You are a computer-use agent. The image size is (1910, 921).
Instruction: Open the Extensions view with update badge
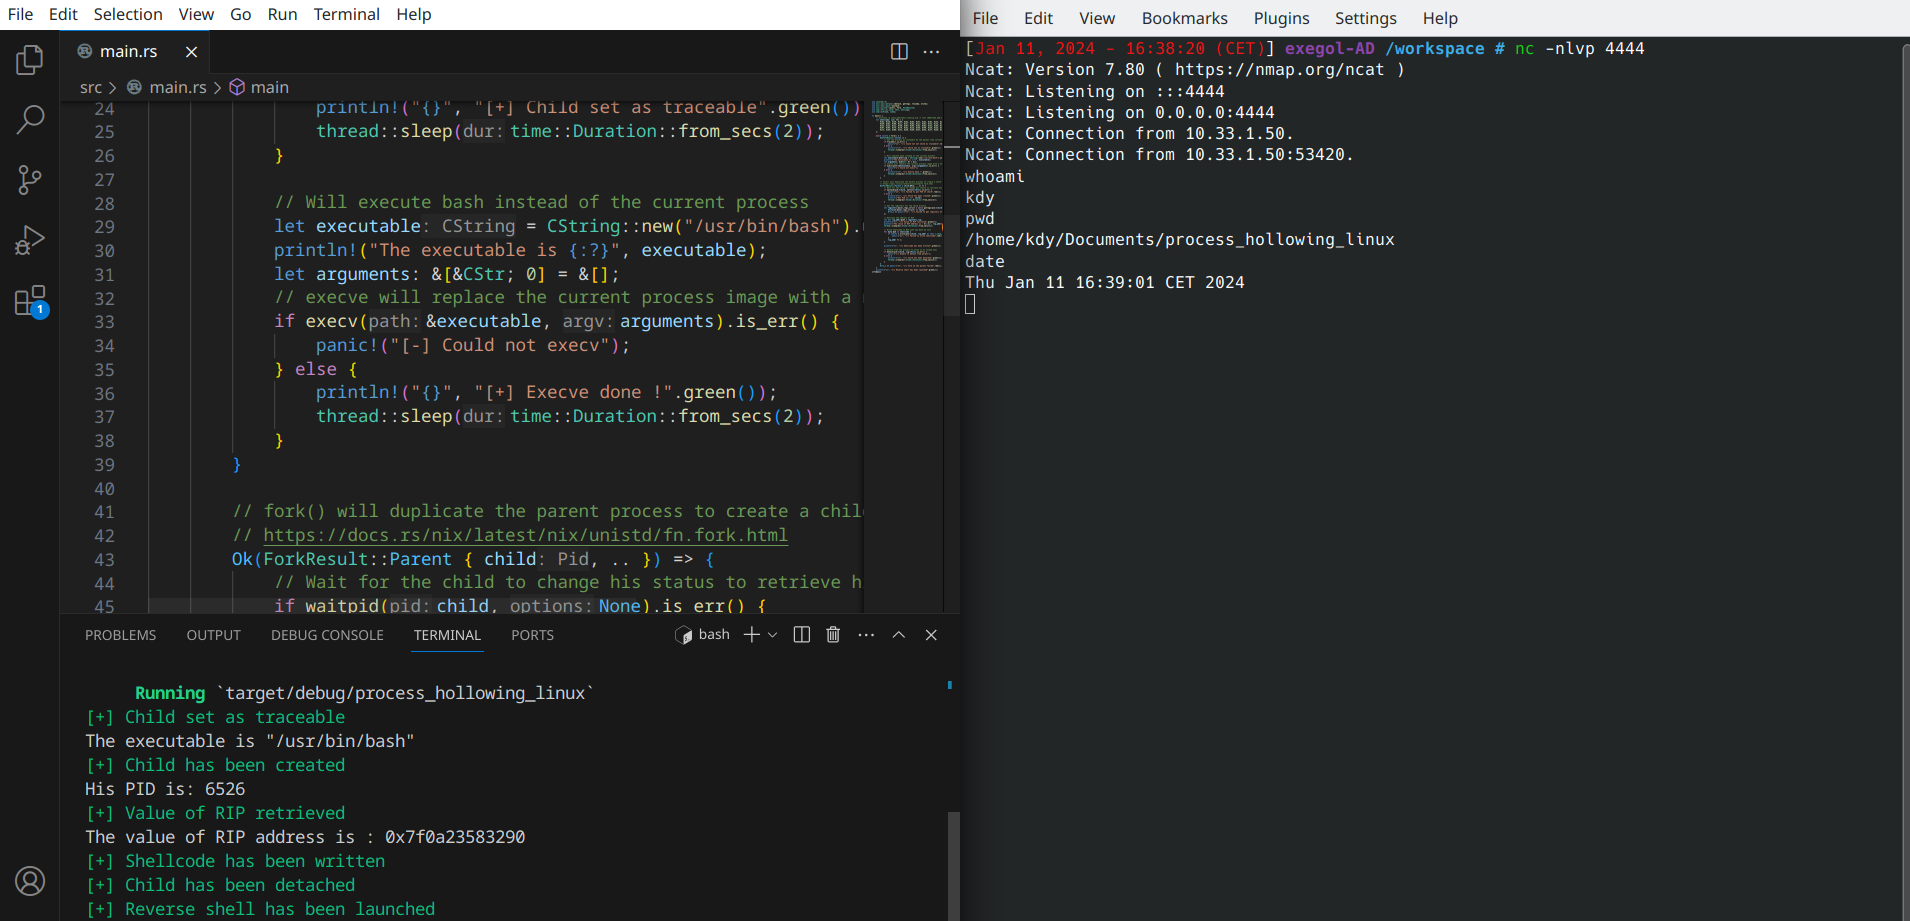click(30, 301)
